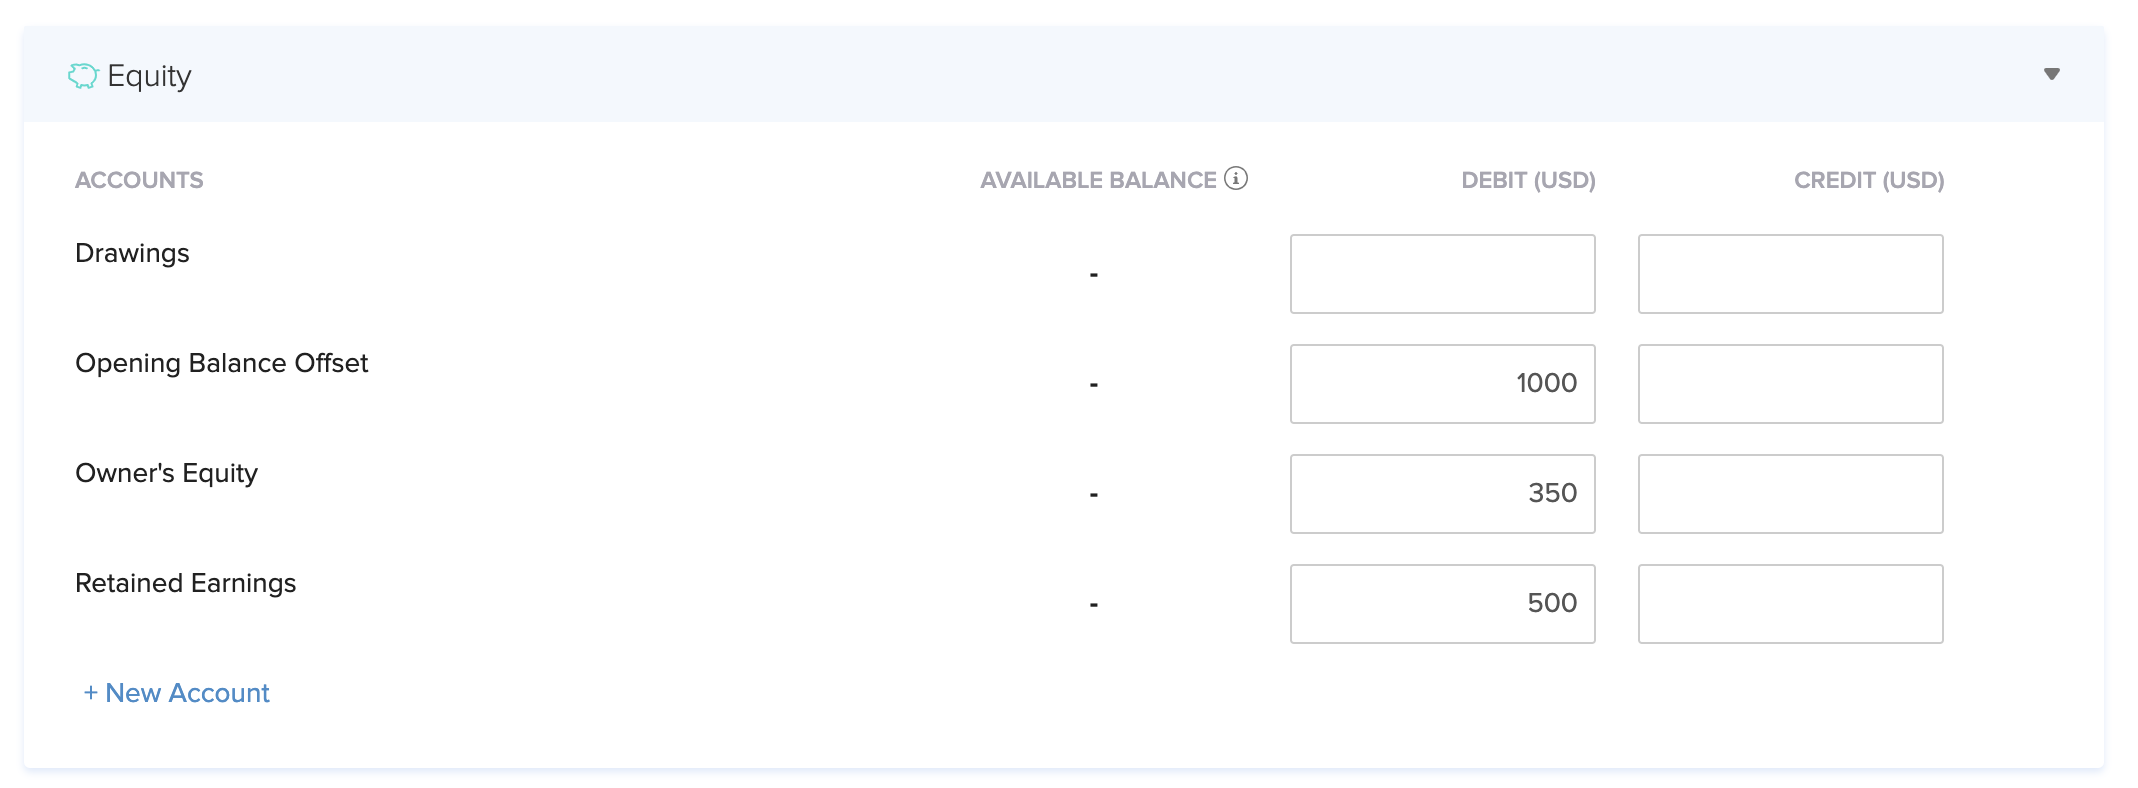Add a new account via New Account link
The width and height of the screenshot is (2138, 788).
[177, 692]
